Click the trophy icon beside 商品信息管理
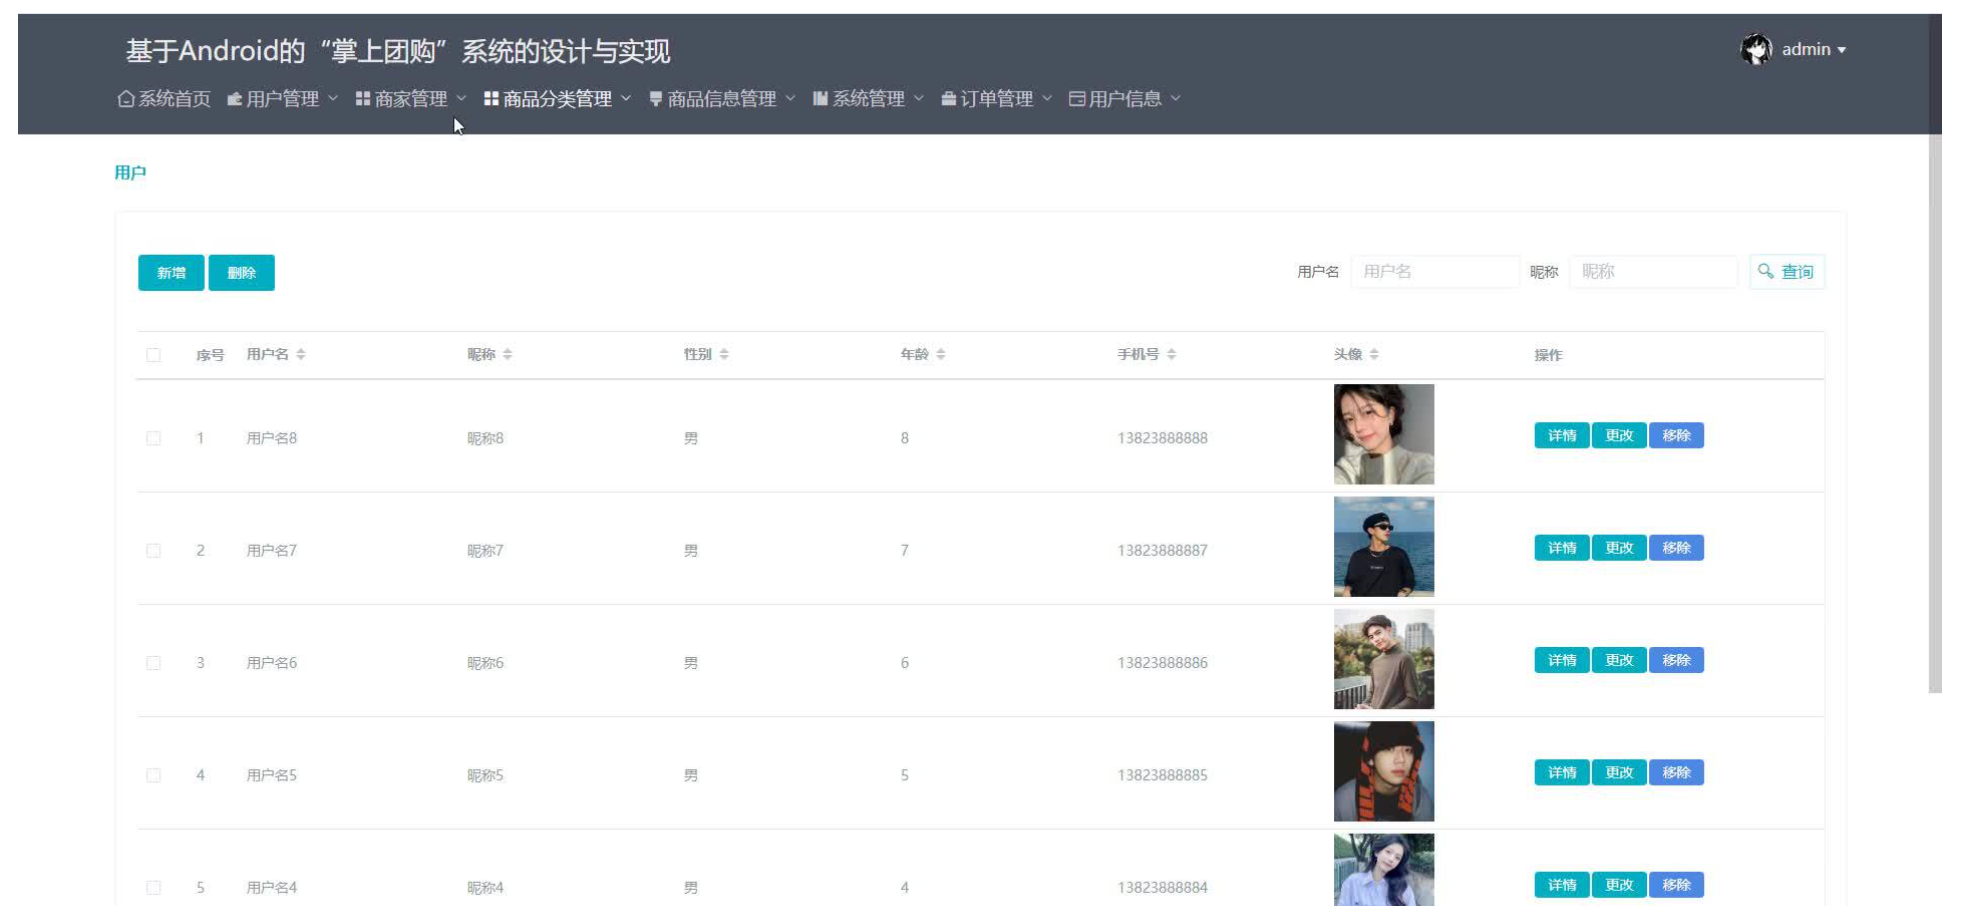 pos(656,99)
